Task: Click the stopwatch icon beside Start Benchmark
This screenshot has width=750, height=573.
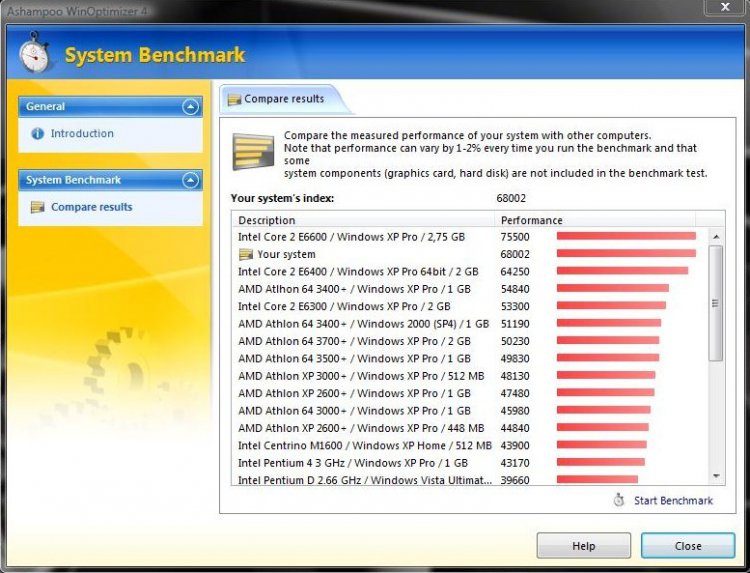Action: click(619, 500)
